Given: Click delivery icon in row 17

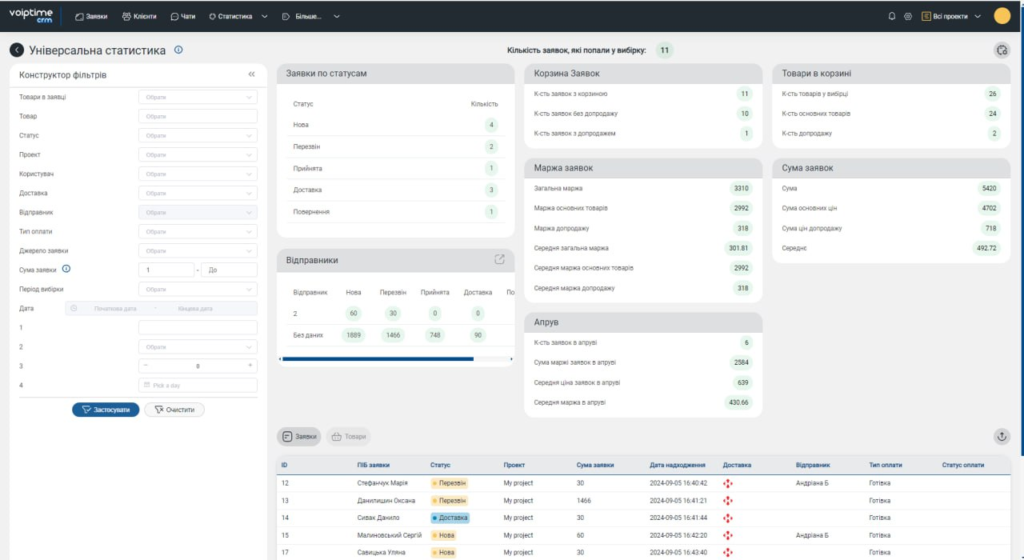Looking at the screenshot, I should [x=728, y=552].
